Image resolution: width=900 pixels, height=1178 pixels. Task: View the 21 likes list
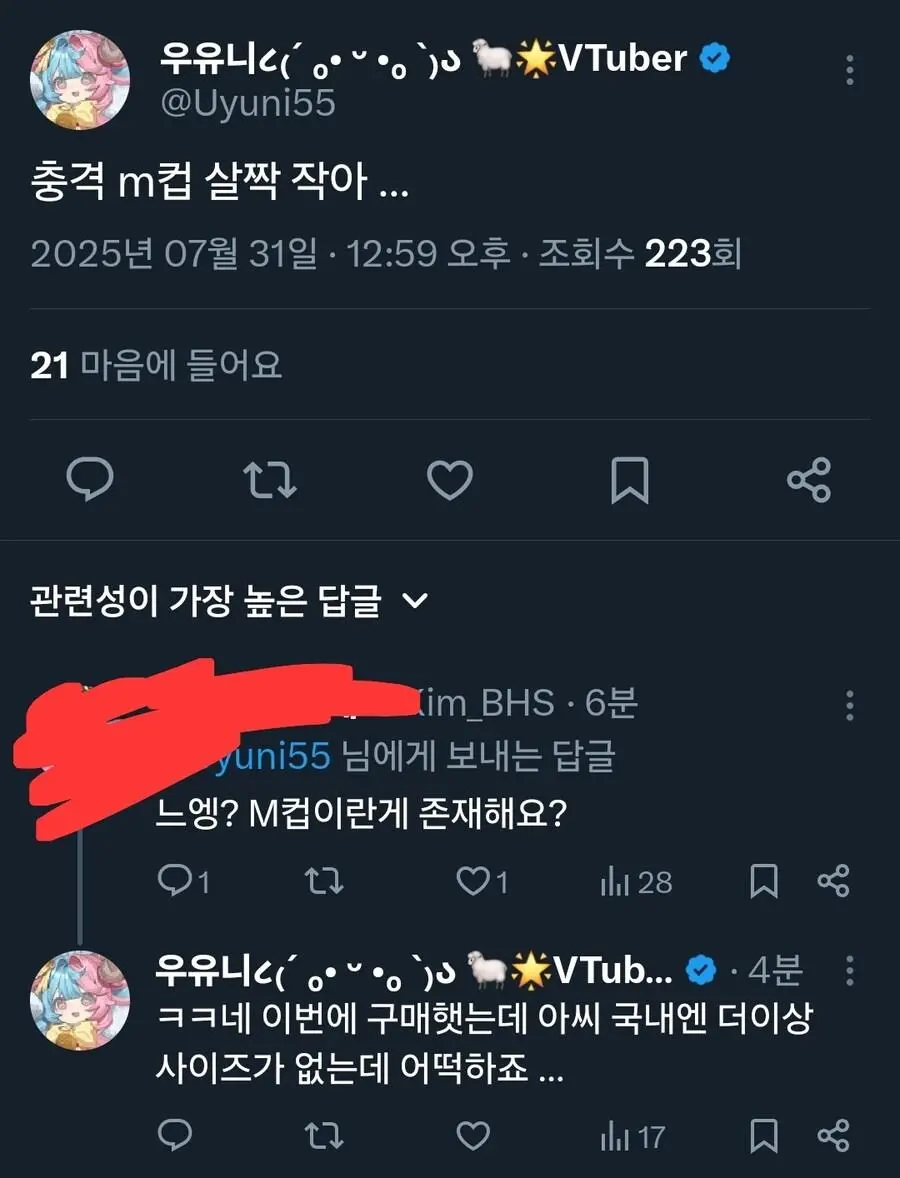[x=157, y=366]
